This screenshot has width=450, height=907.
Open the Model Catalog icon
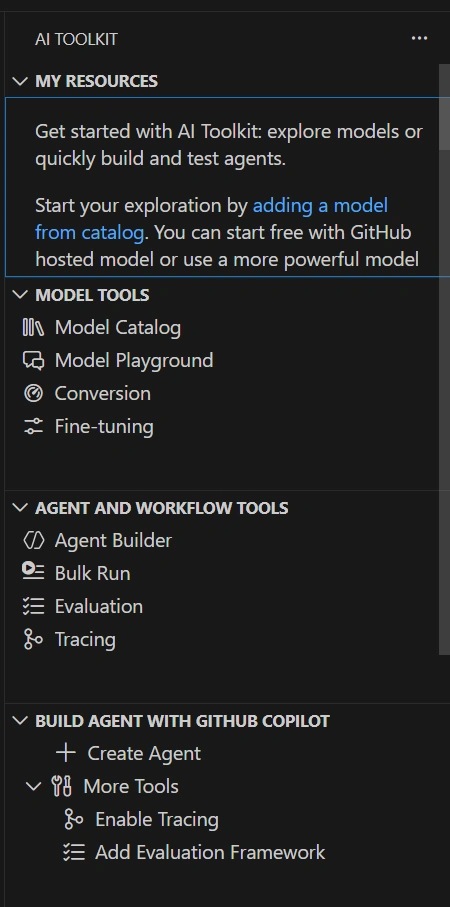33,327
